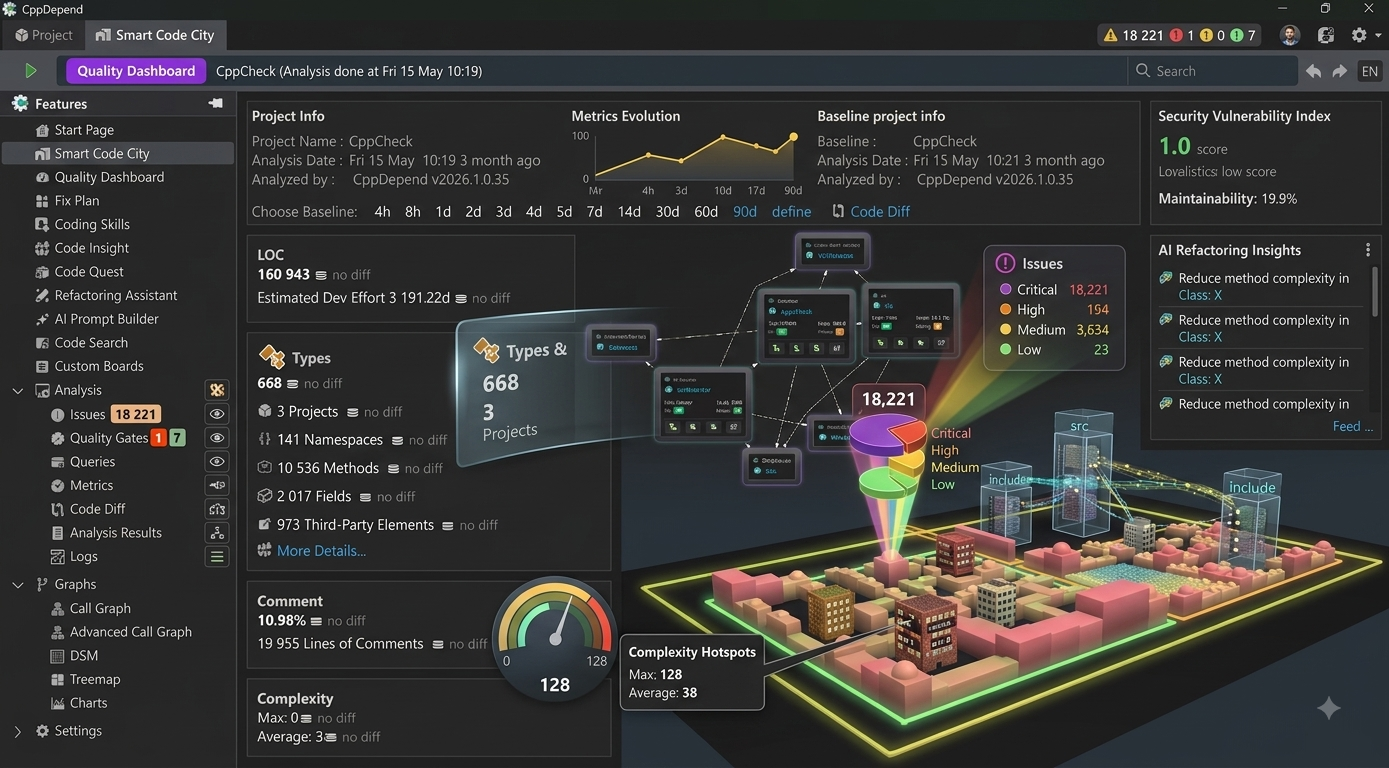Click the Analysis row's orange icon button
The width and height of the screenshot is (1389, 768).
coord(217,390)
